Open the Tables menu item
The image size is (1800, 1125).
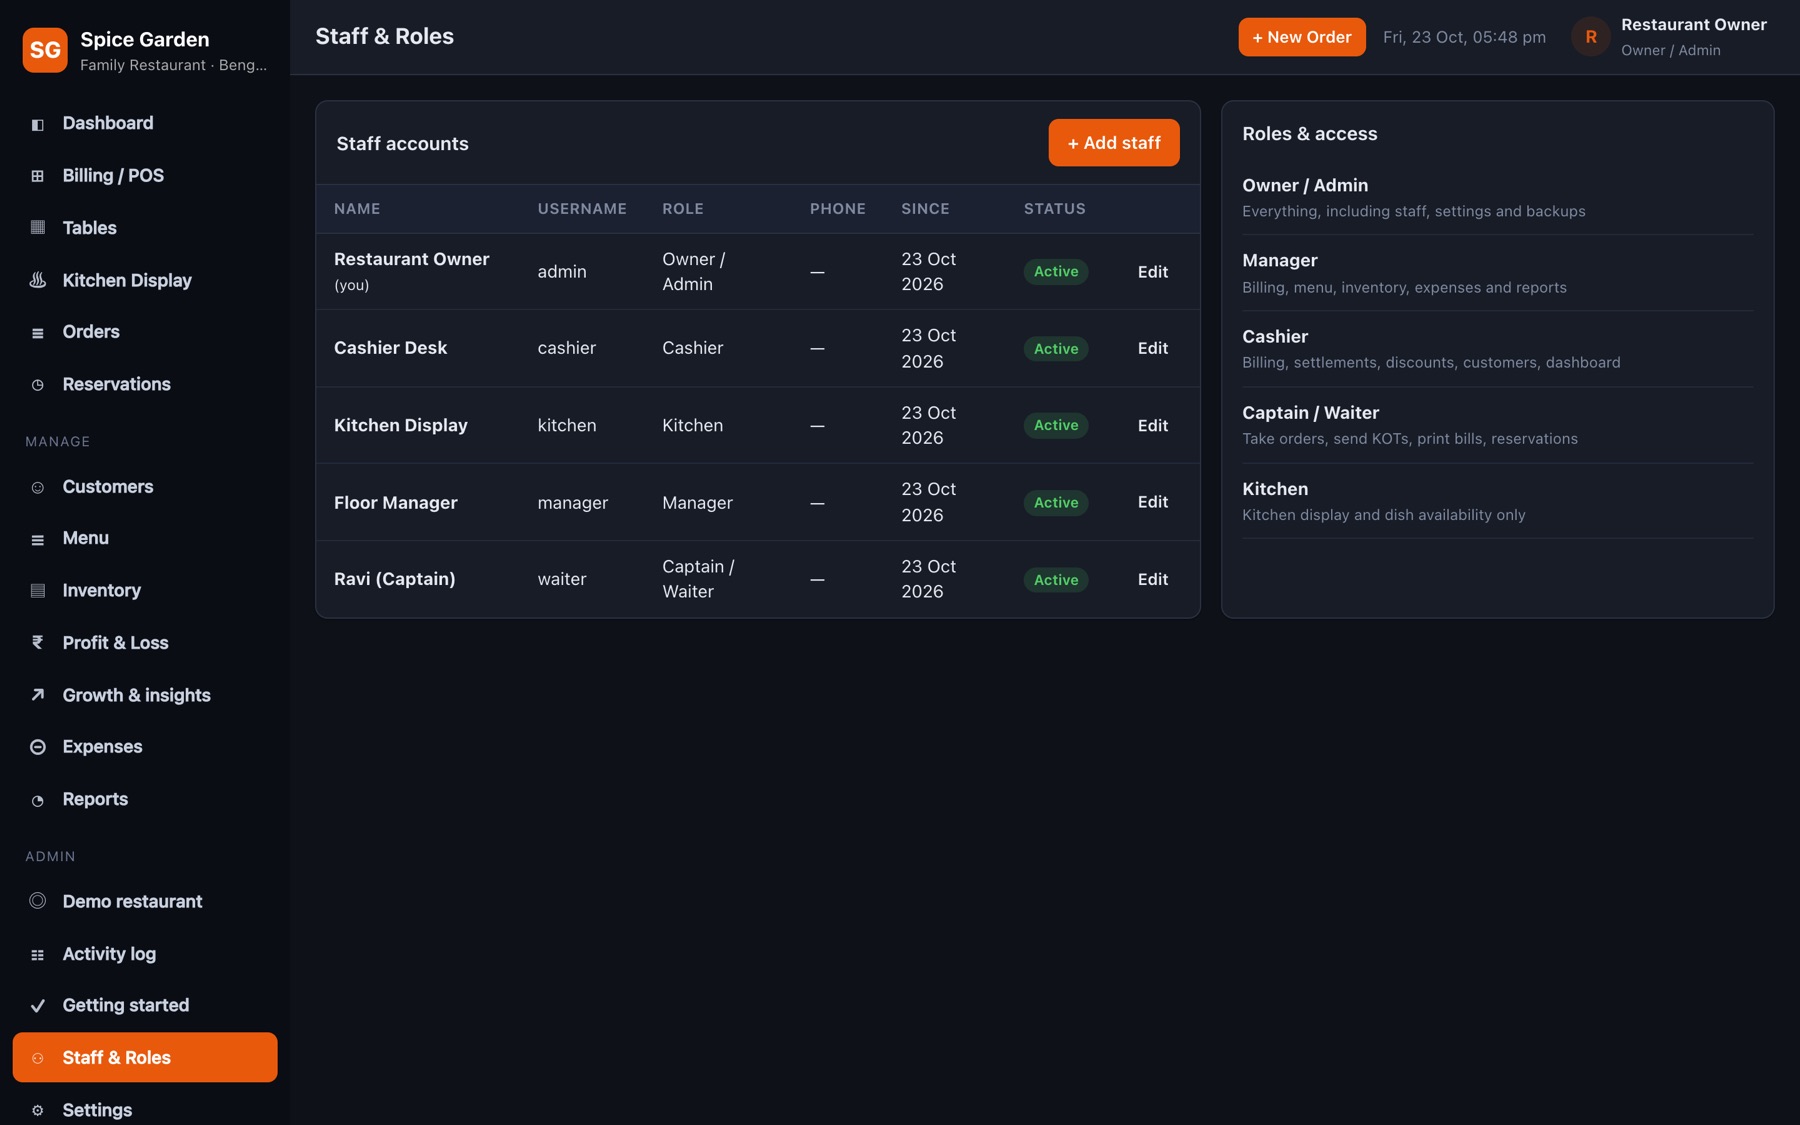coord(145,228)
